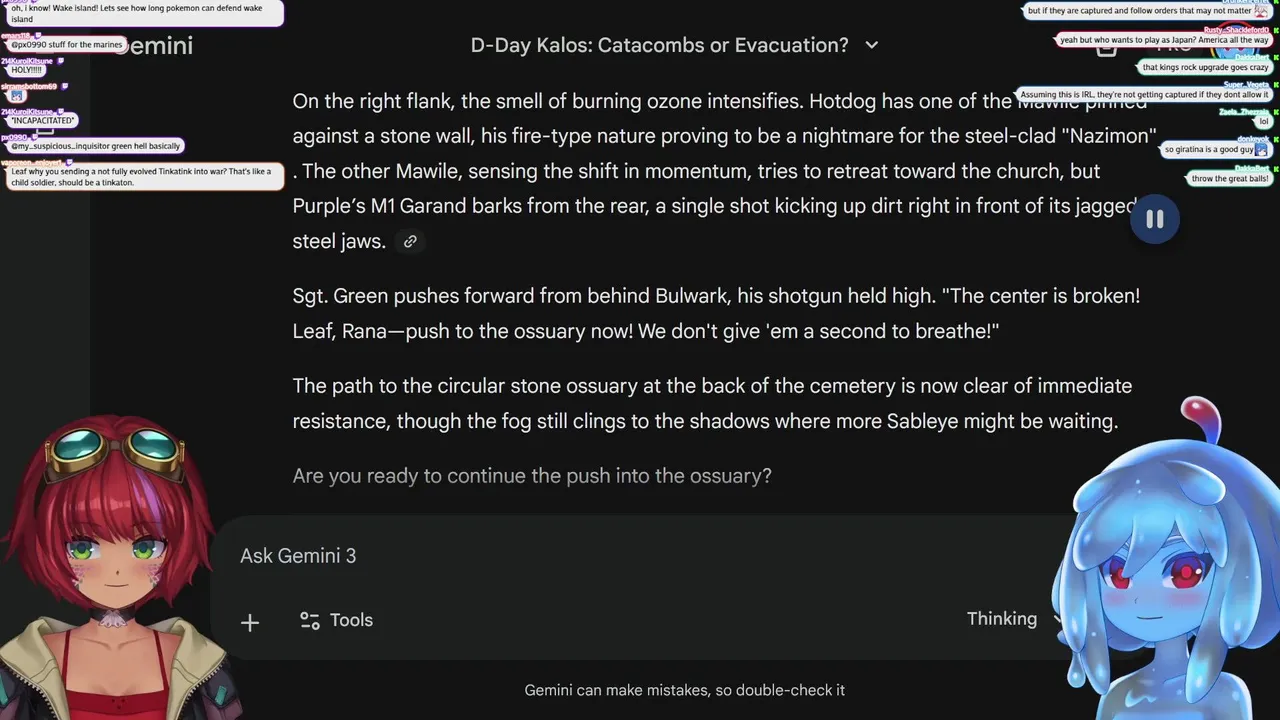Click "Are you ready to continue the push" question

531,476
